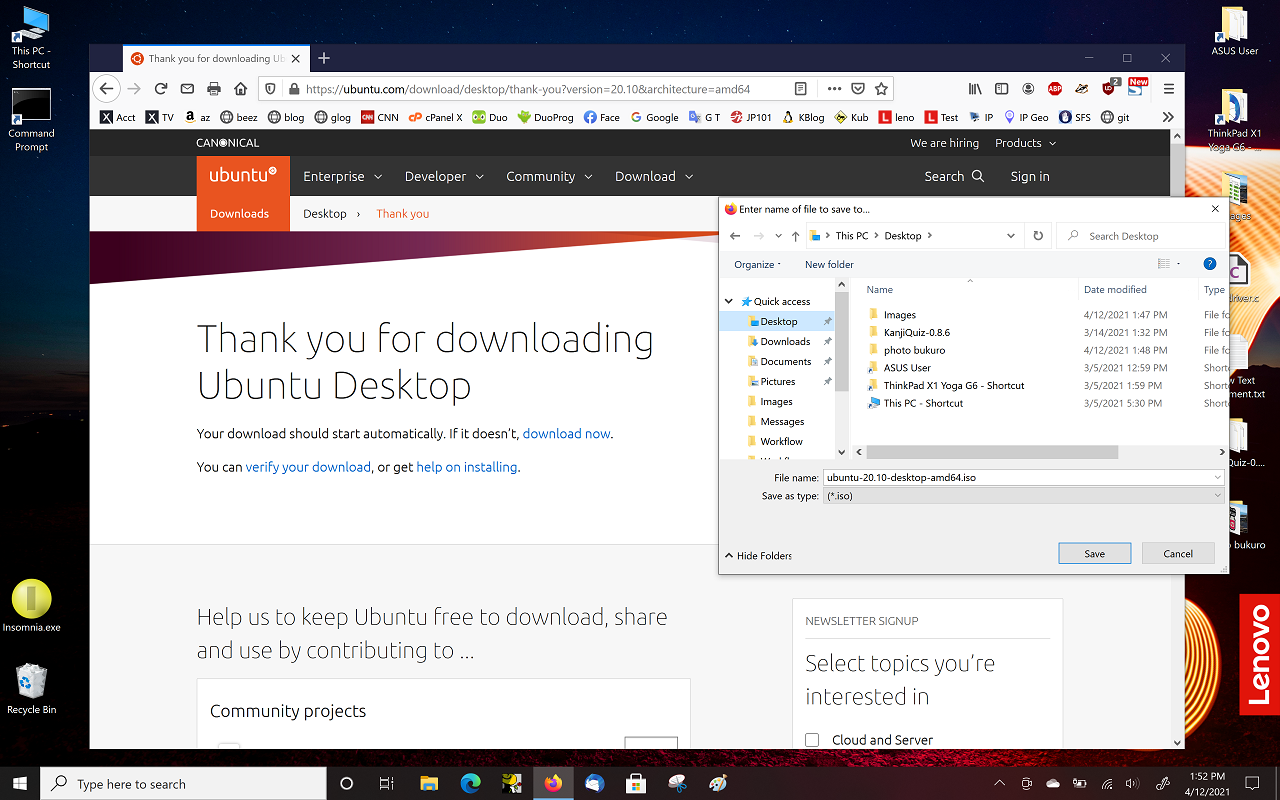This screenshot has height=800, width=1280.
Task: Go to Firefox home page icon
Action: click(240, 89)
